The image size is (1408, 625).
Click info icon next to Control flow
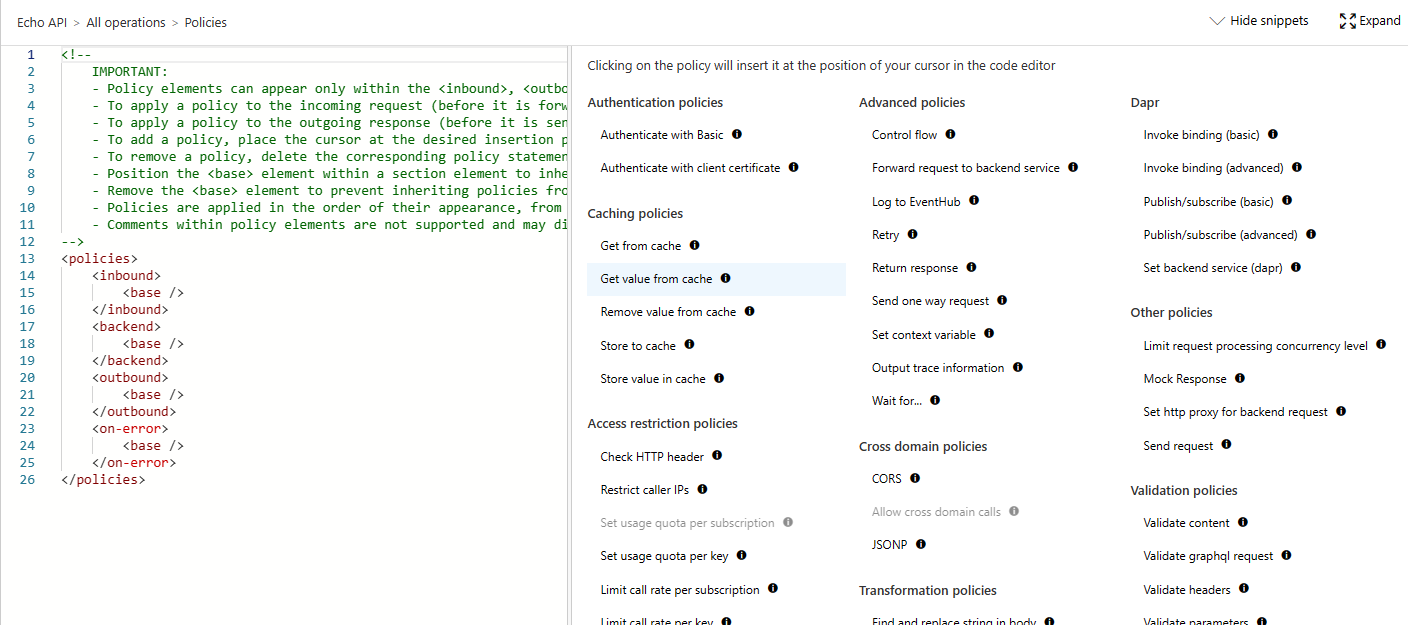click(x=950, y=134)
